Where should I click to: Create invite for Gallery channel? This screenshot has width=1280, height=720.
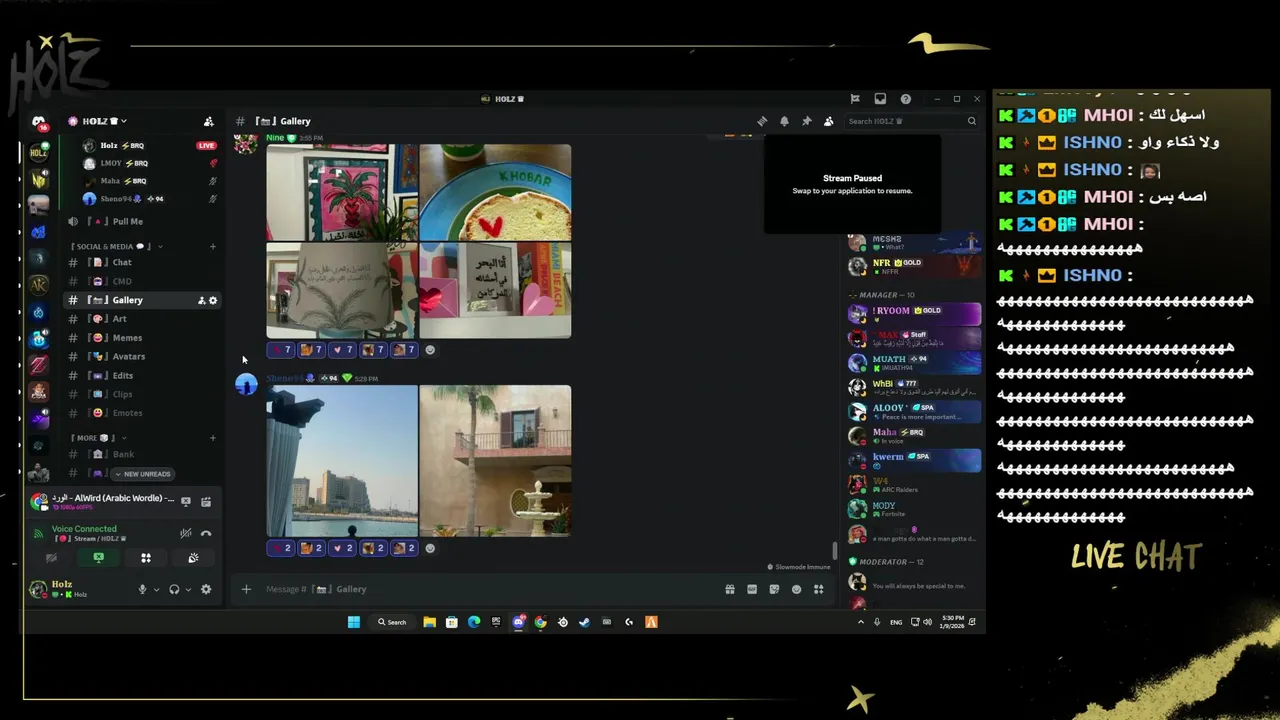click(201, 300)
